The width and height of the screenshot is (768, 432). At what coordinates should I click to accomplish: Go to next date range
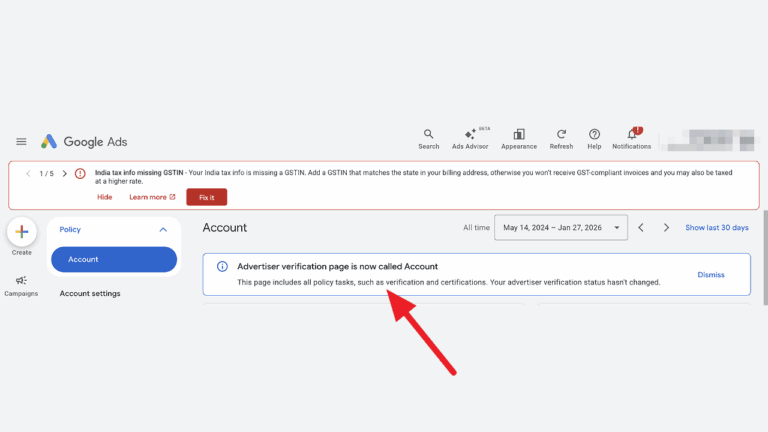click(666, 228)
